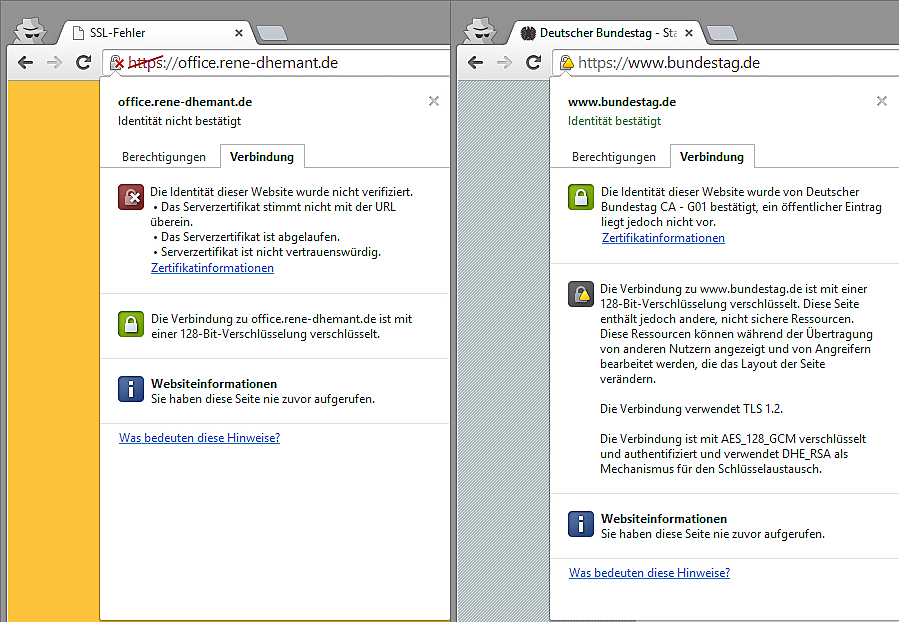Select Verbindung tab in bundestag popup
Image resolution: width=899 pixels, height=622 pixels.
(712, 157)
